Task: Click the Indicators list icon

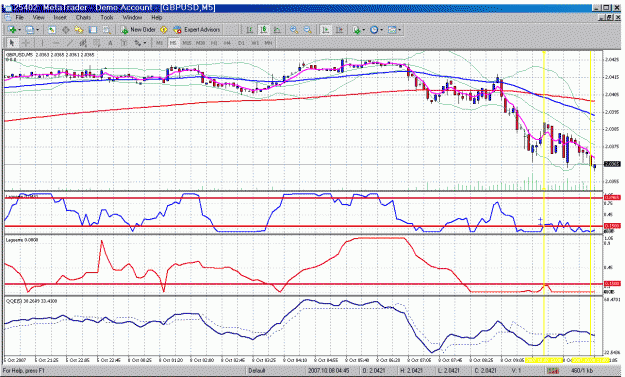Action: (356, 29)
